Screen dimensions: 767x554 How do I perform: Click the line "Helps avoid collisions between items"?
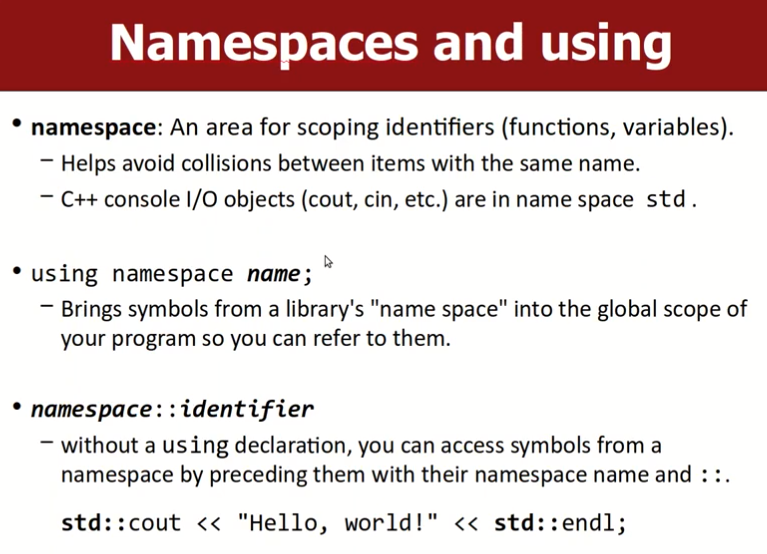click(350, 163)
